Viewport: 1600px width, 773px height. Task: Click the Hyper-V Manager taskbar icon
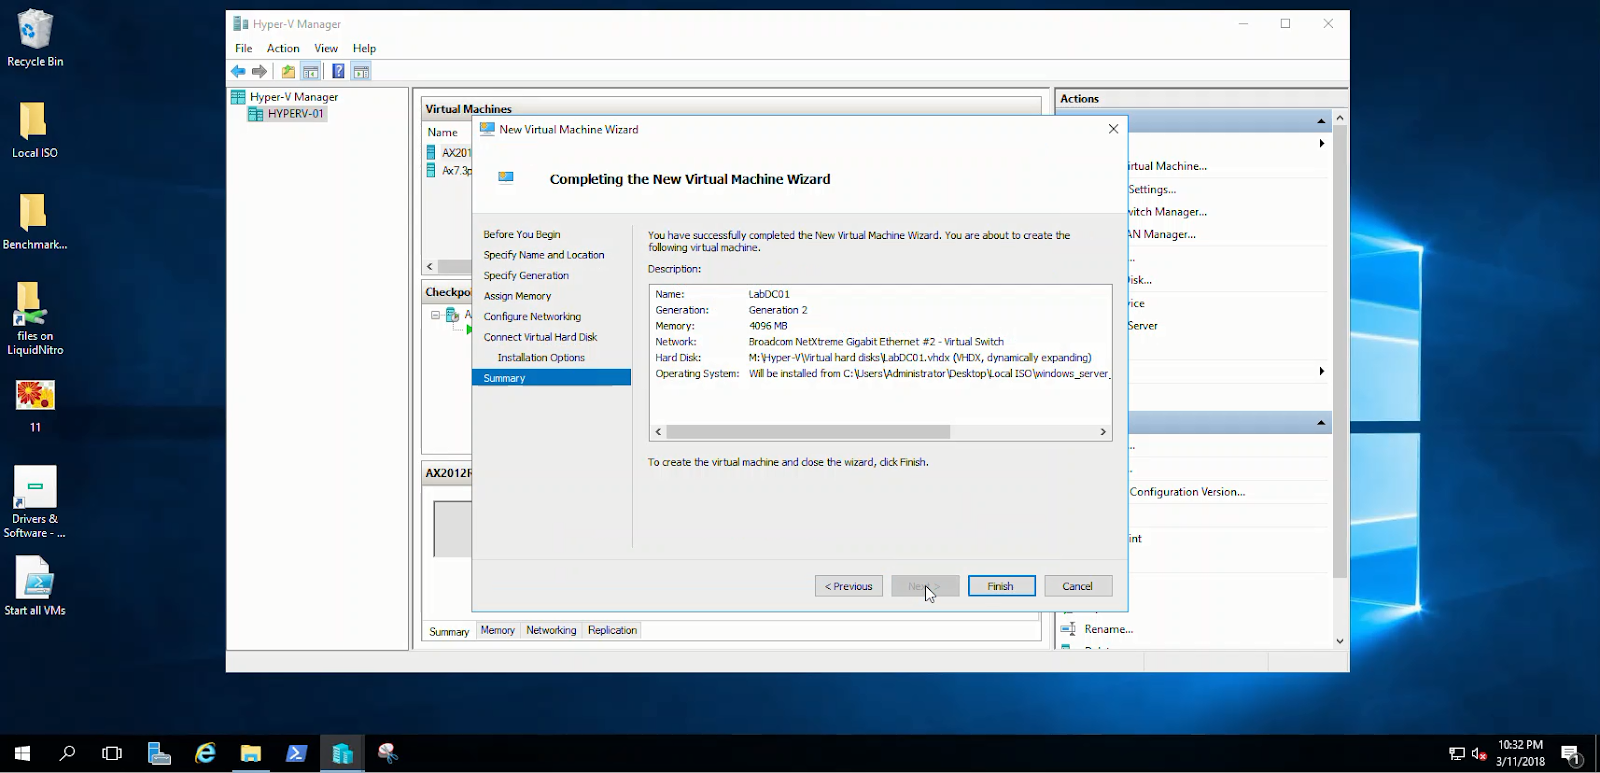[x=342, y=753]
